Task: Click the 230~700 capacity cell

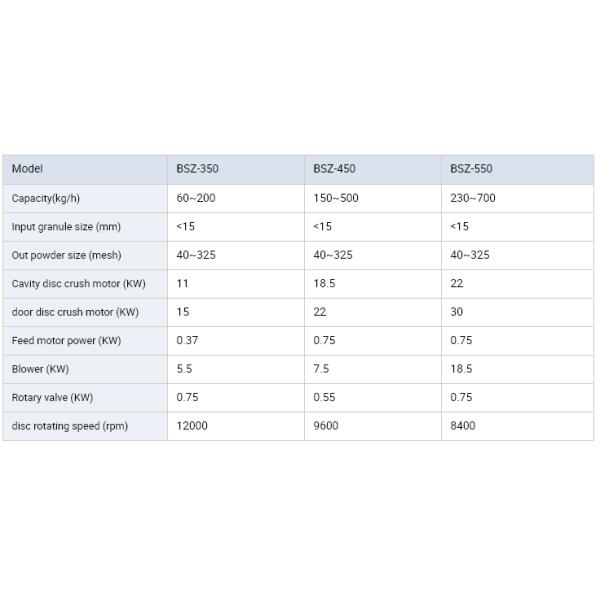Action: pyautogui.click(x=473, y=198)
